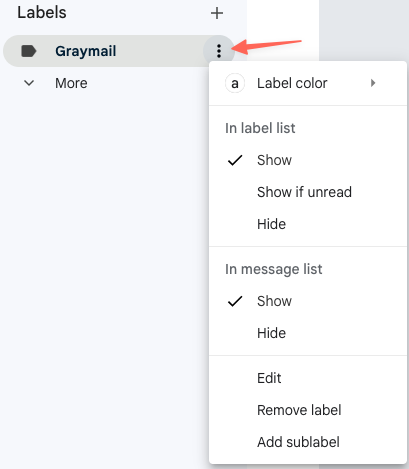
Task: Click the plus icon to create new label
Action: coord(217,13)
